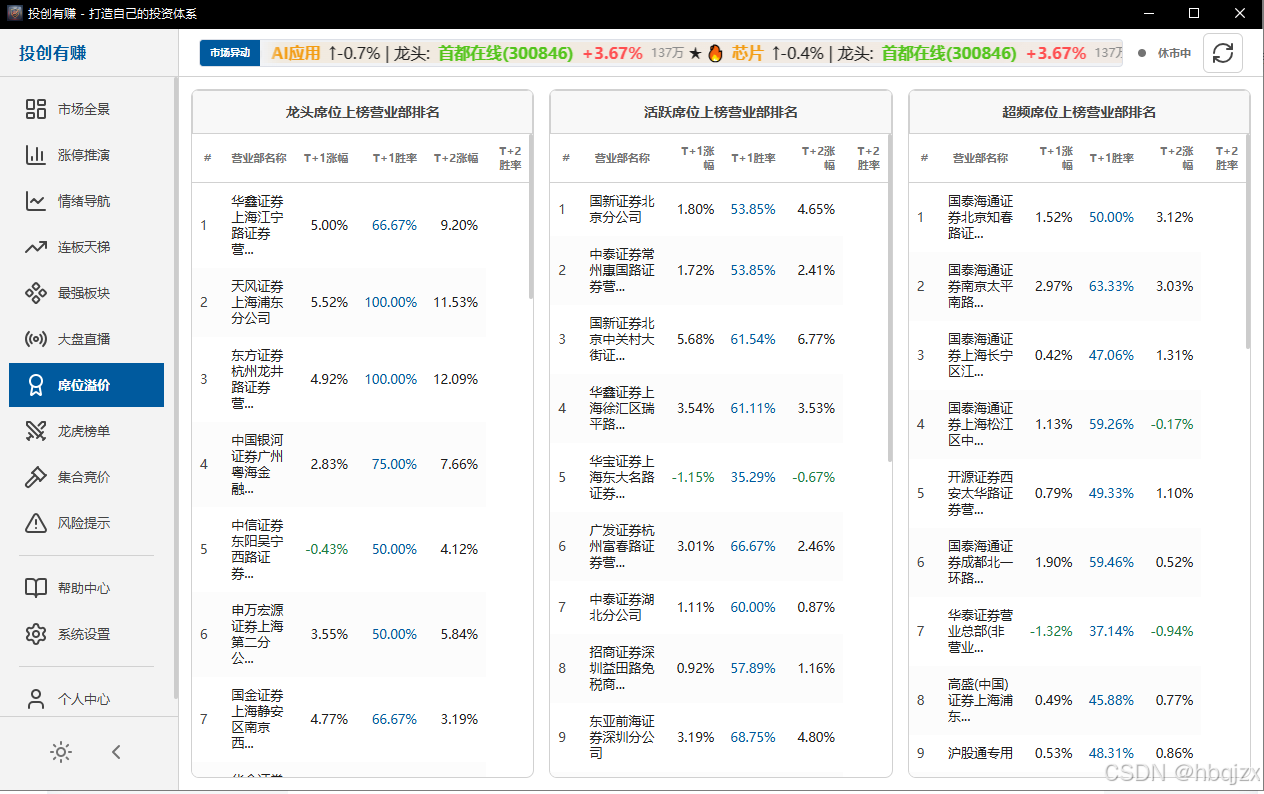This screenshot has width=1264, height=794.
Task: Select 国新证券北京分公司 row name
Action: [622, 209]
